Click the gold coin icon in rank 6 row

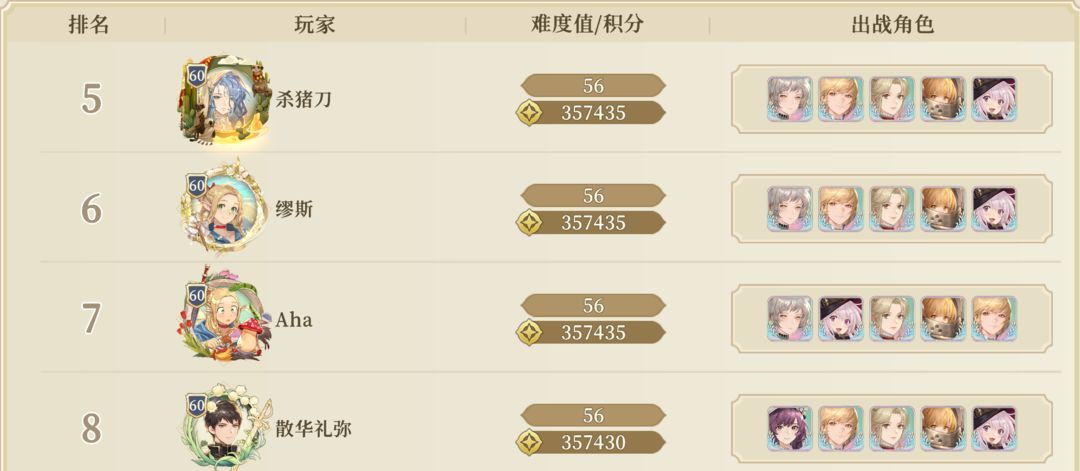529,223
